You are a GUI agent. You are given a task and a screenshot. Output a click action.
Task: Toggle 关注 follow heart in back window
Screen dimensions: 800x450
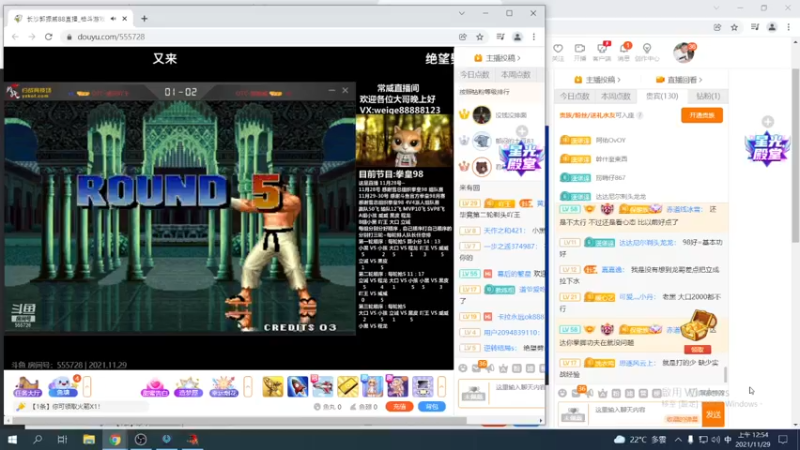pyautogui.click(x=558, y=52)
